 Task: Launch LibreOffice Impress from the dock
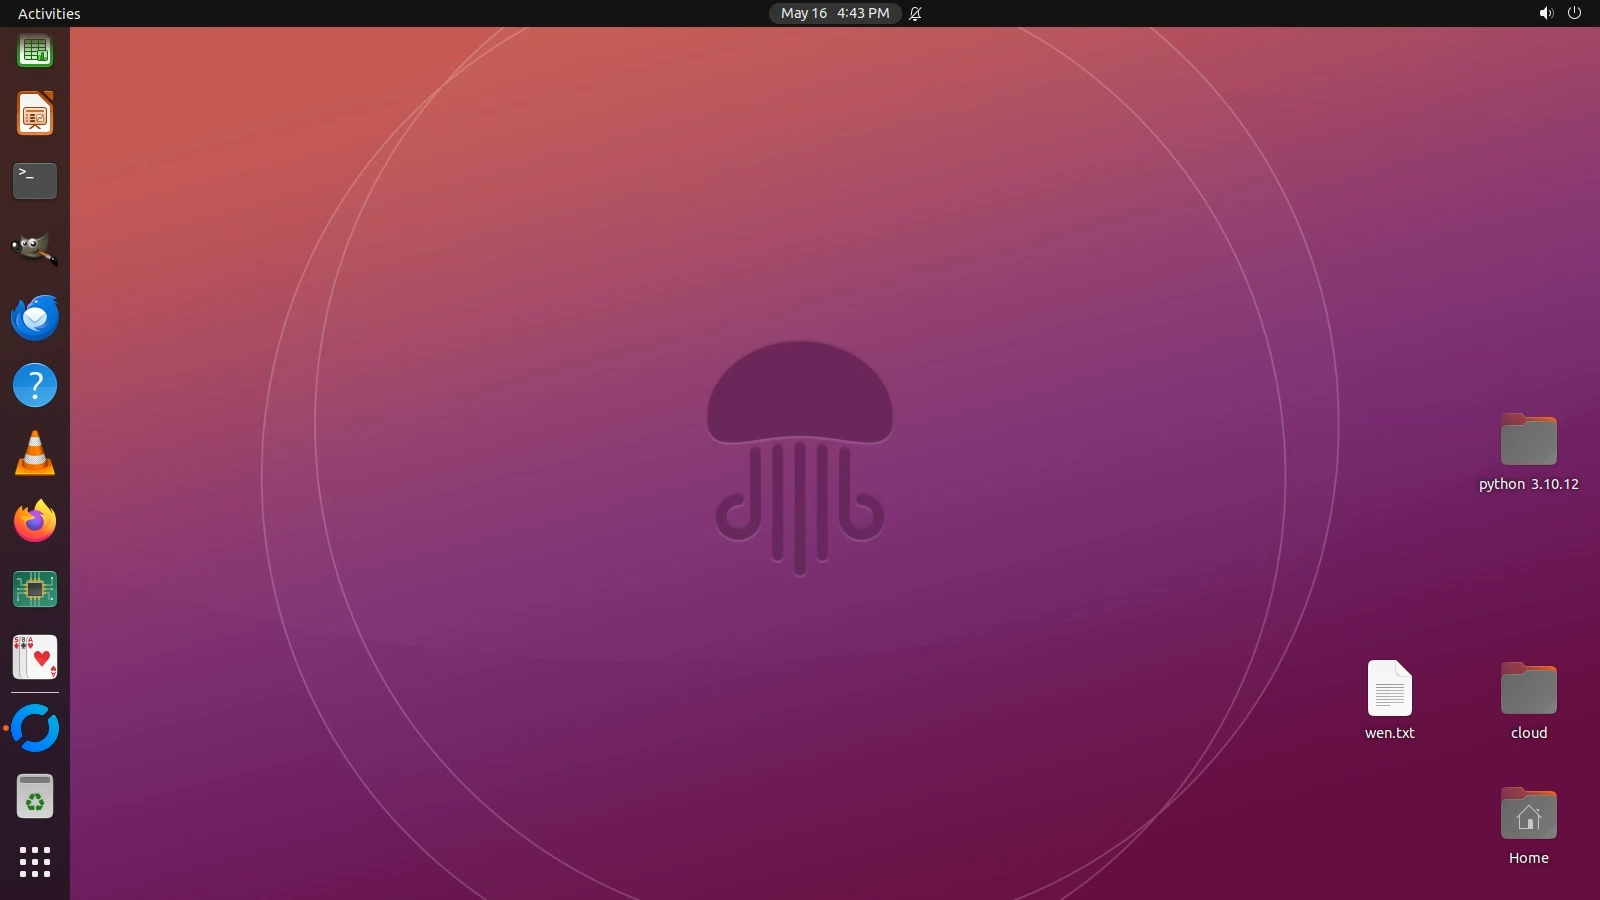click(35, 114)
